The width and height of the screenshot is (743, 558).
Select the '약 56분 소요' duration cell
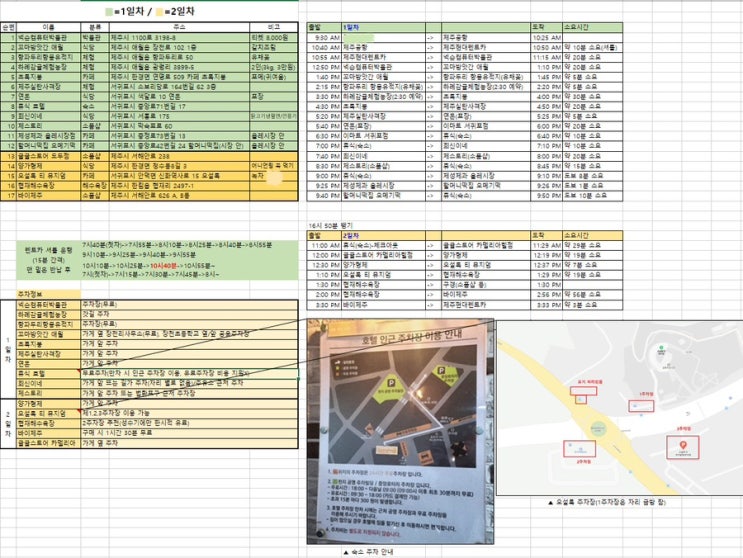click(x=592, y=295)
